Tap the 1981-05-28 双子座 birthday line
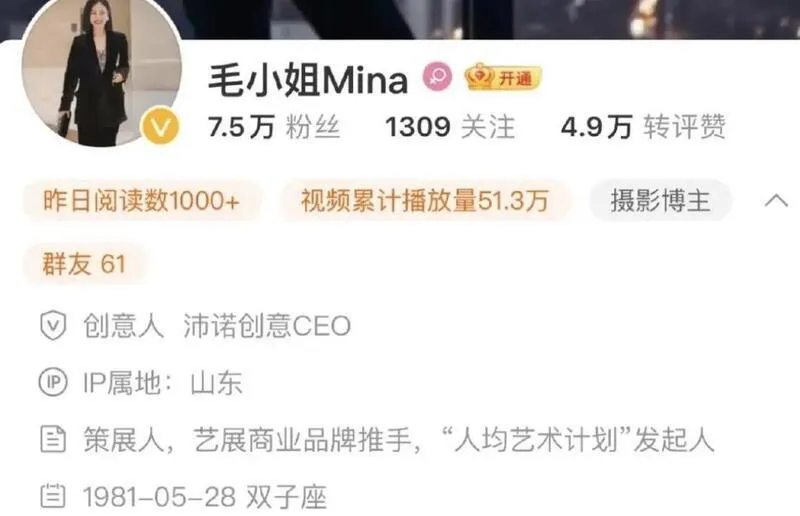This screenshot has height=516, width=800. [x=205, y=496]
